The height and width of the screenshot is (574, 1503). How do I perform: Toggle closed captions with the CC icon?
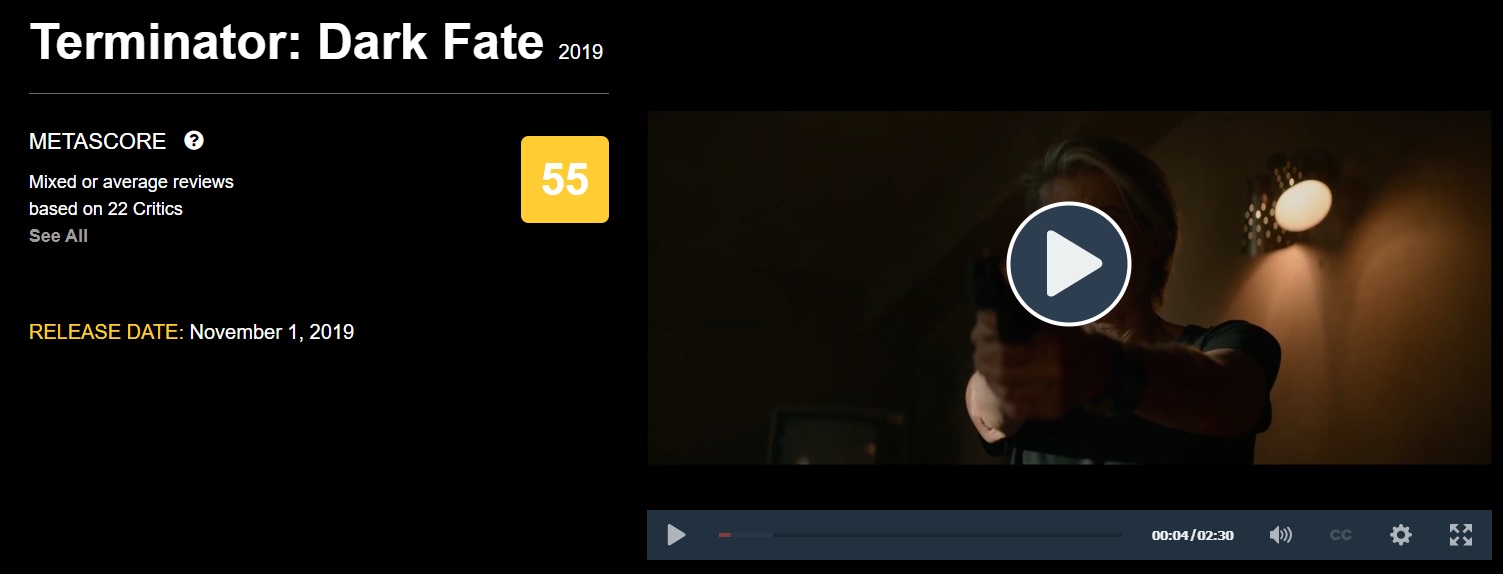click(1340, 535)
